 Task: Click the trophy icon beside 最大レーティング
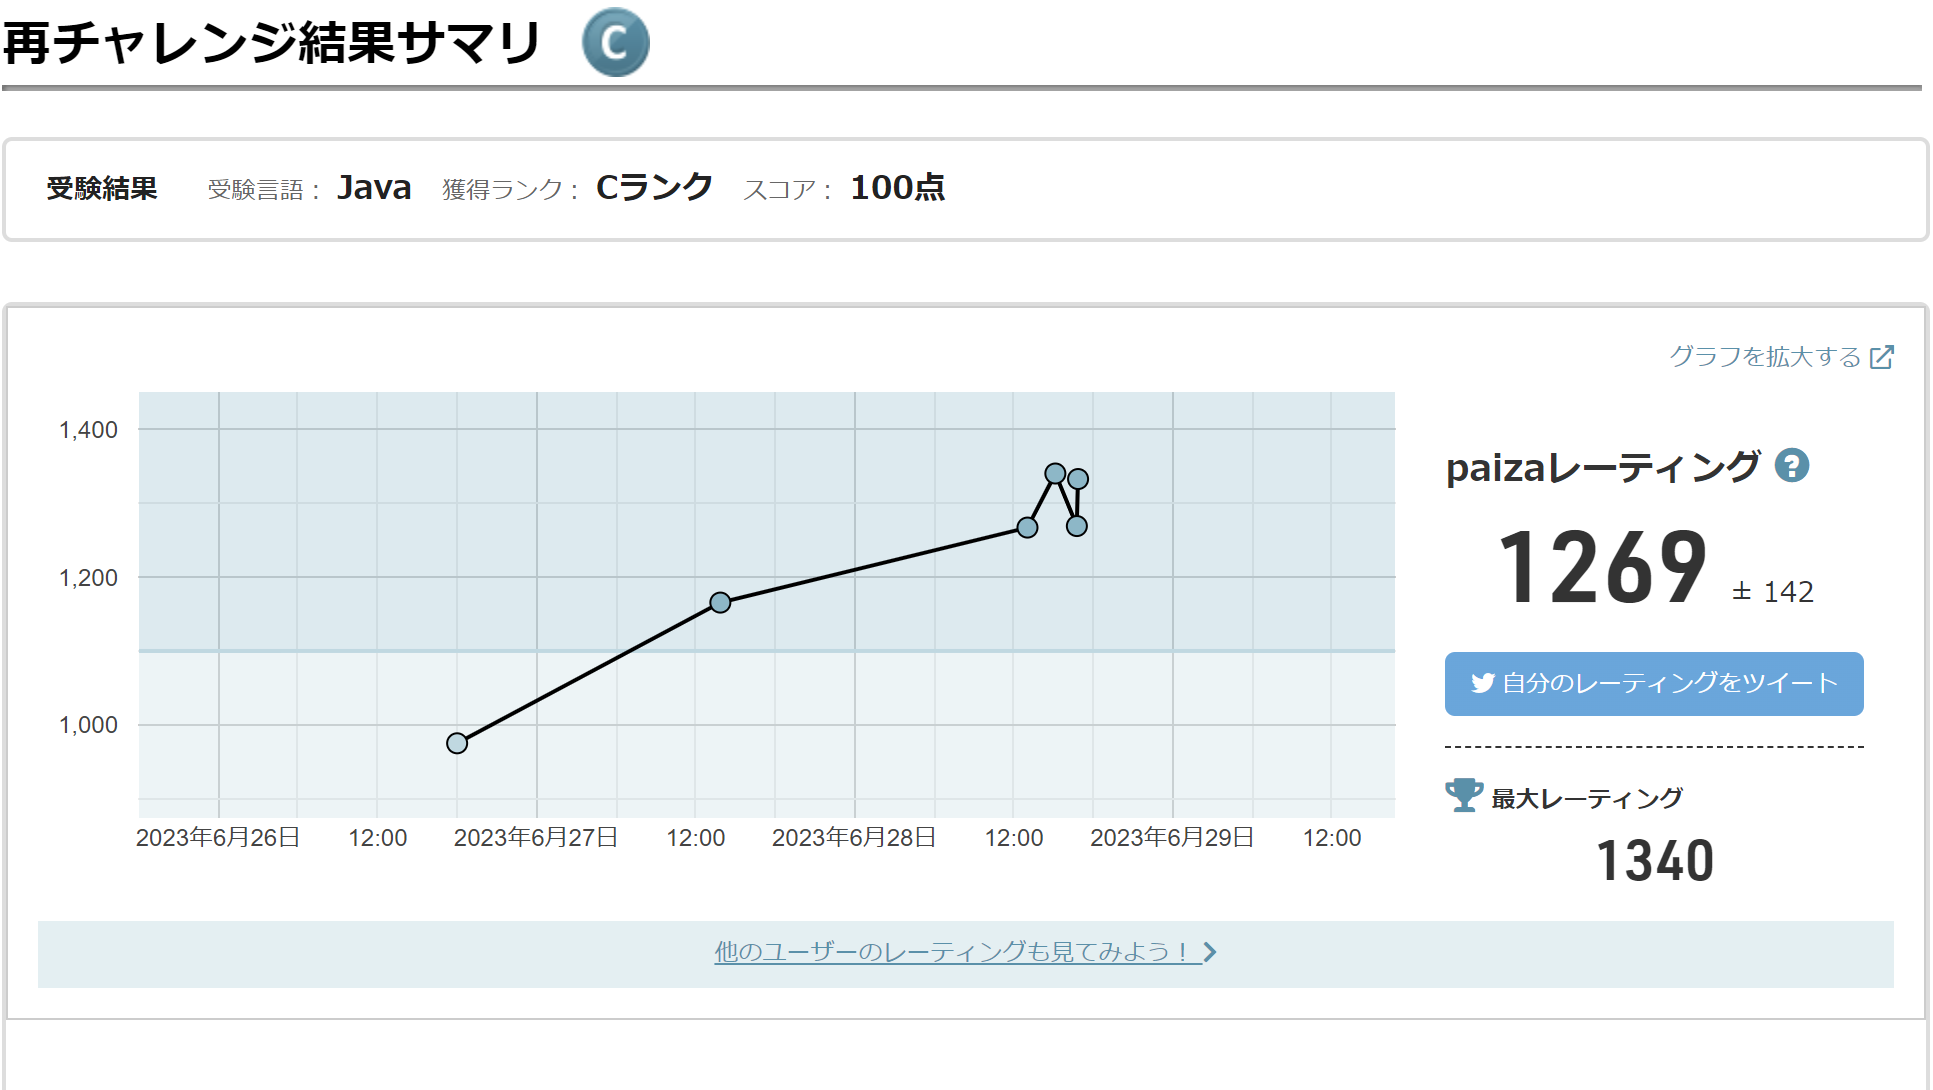tap(1463, 796)
